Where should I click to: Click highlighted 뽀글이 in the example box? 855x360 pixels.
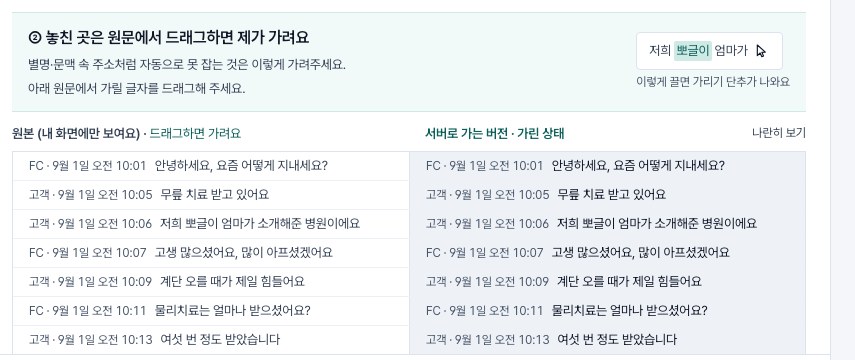[693, 51]
